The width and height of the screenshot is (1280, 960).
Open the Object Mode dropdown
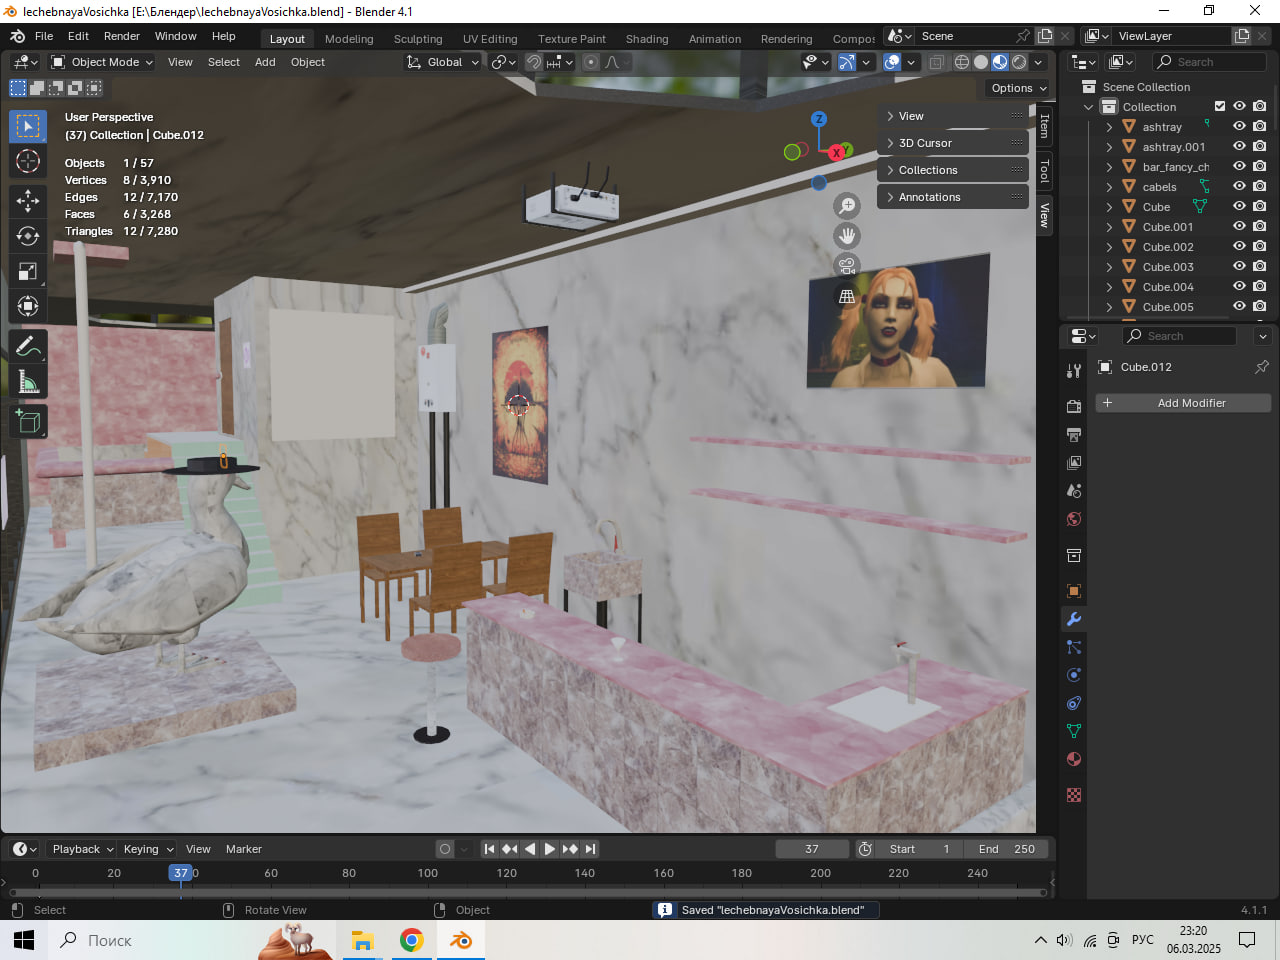click(102, 62)
